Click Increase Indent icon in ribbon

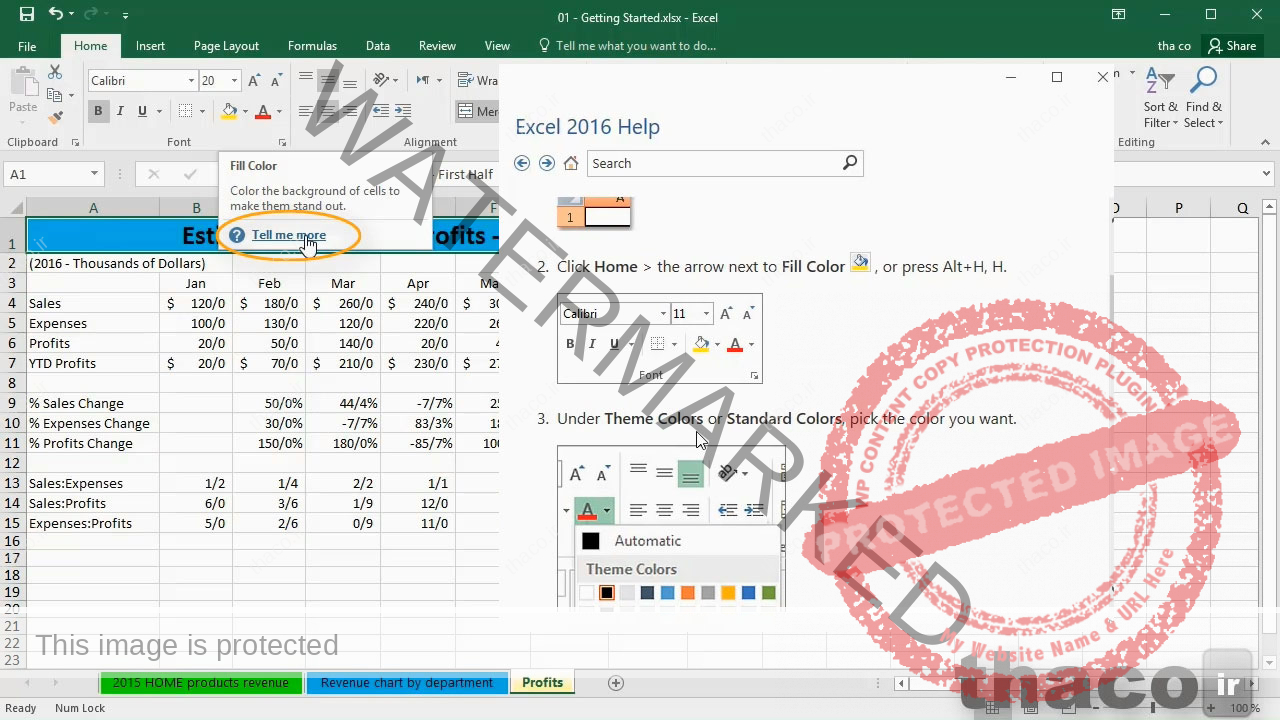coord(404,111)
